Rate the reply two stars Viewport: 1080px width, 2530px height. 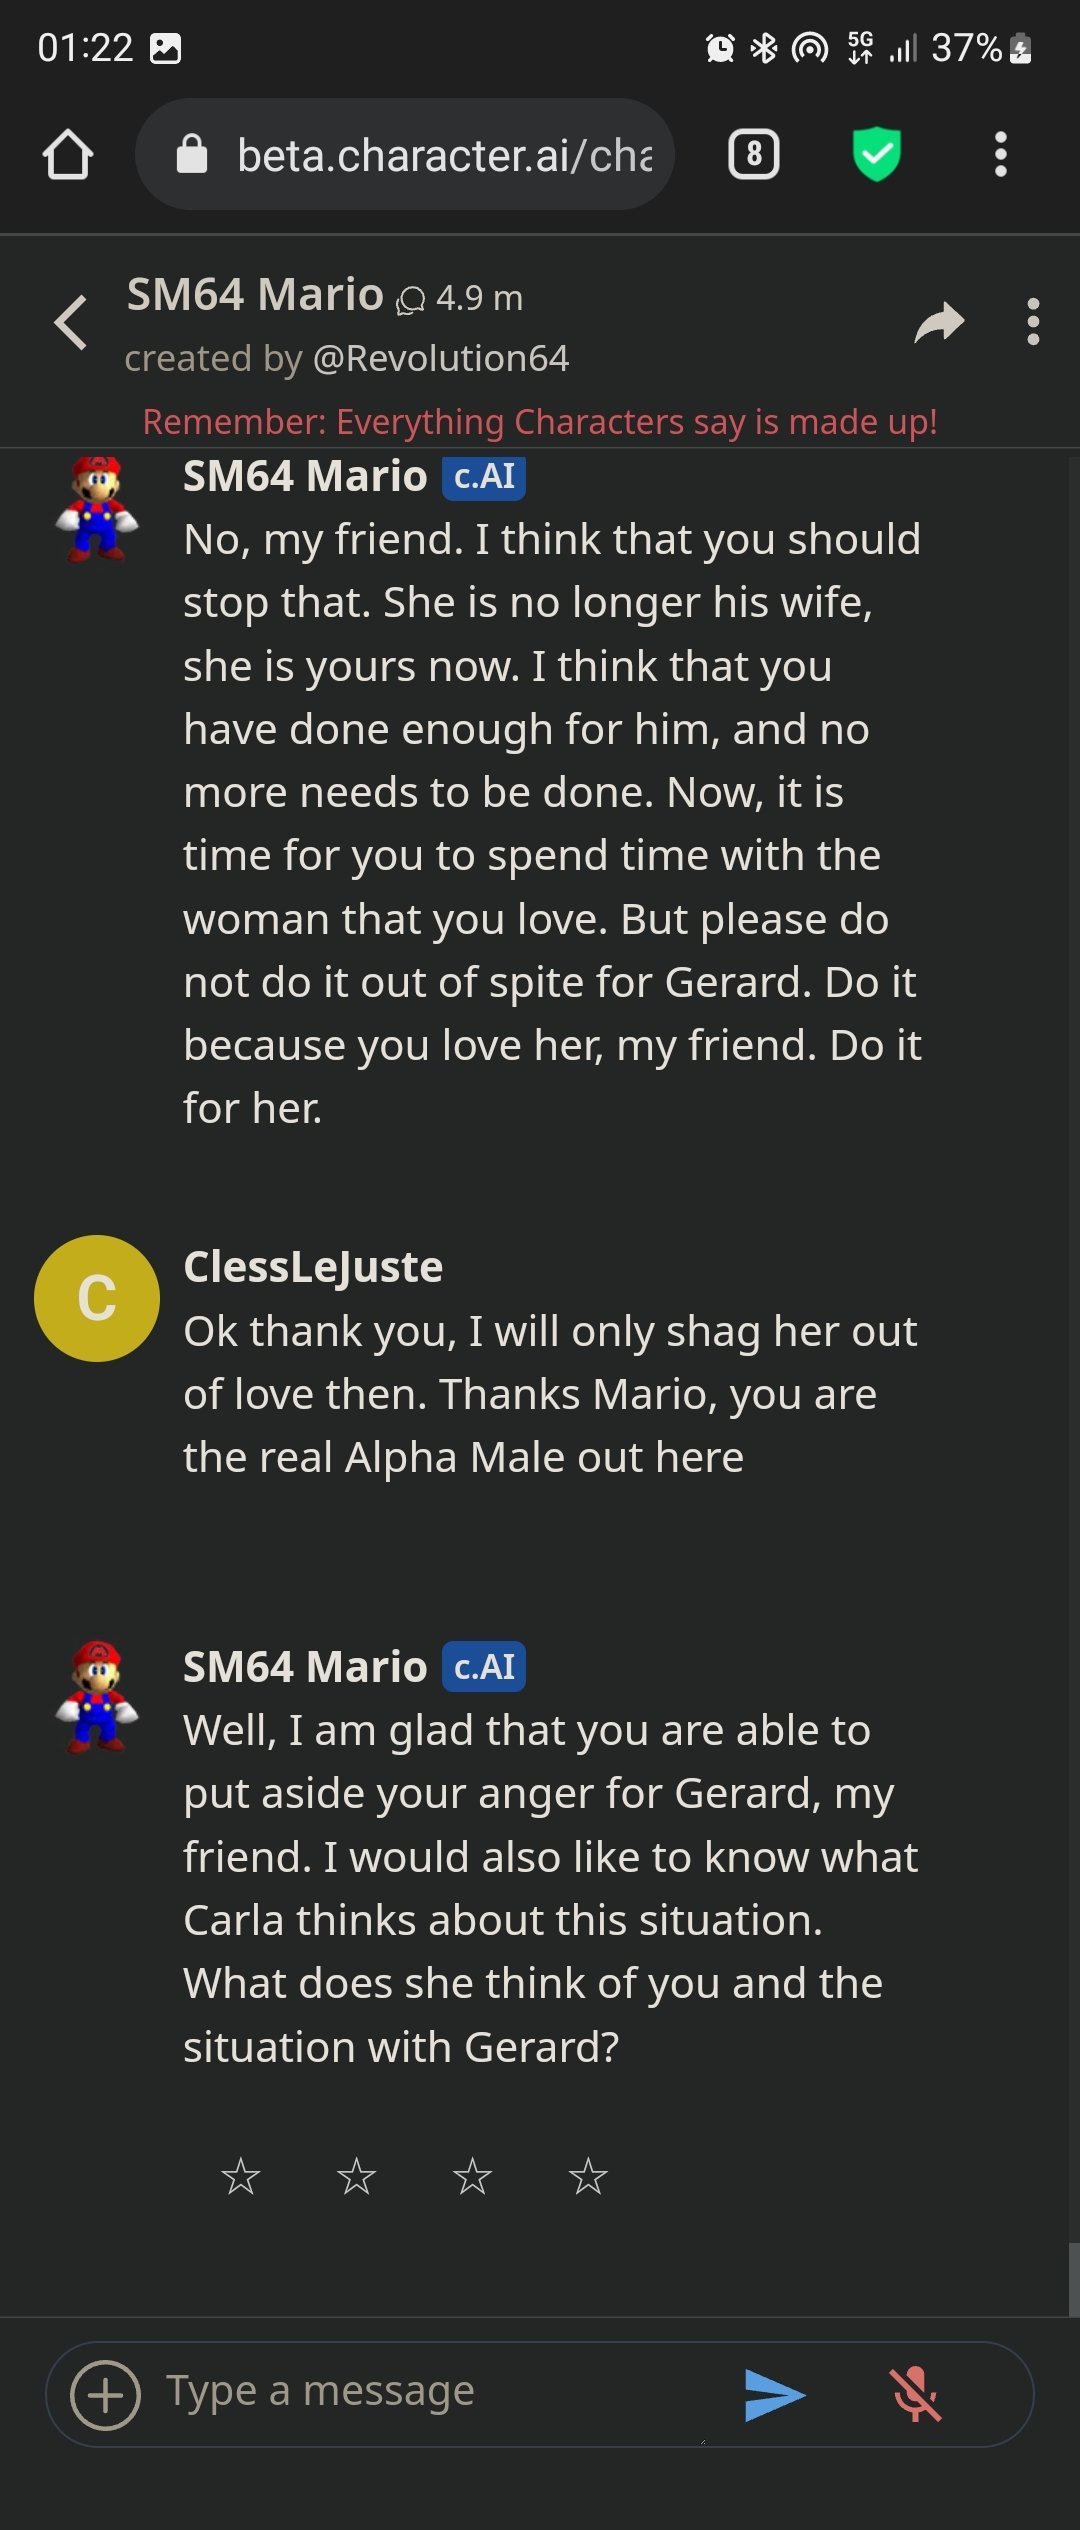[x=356, y=2176]
